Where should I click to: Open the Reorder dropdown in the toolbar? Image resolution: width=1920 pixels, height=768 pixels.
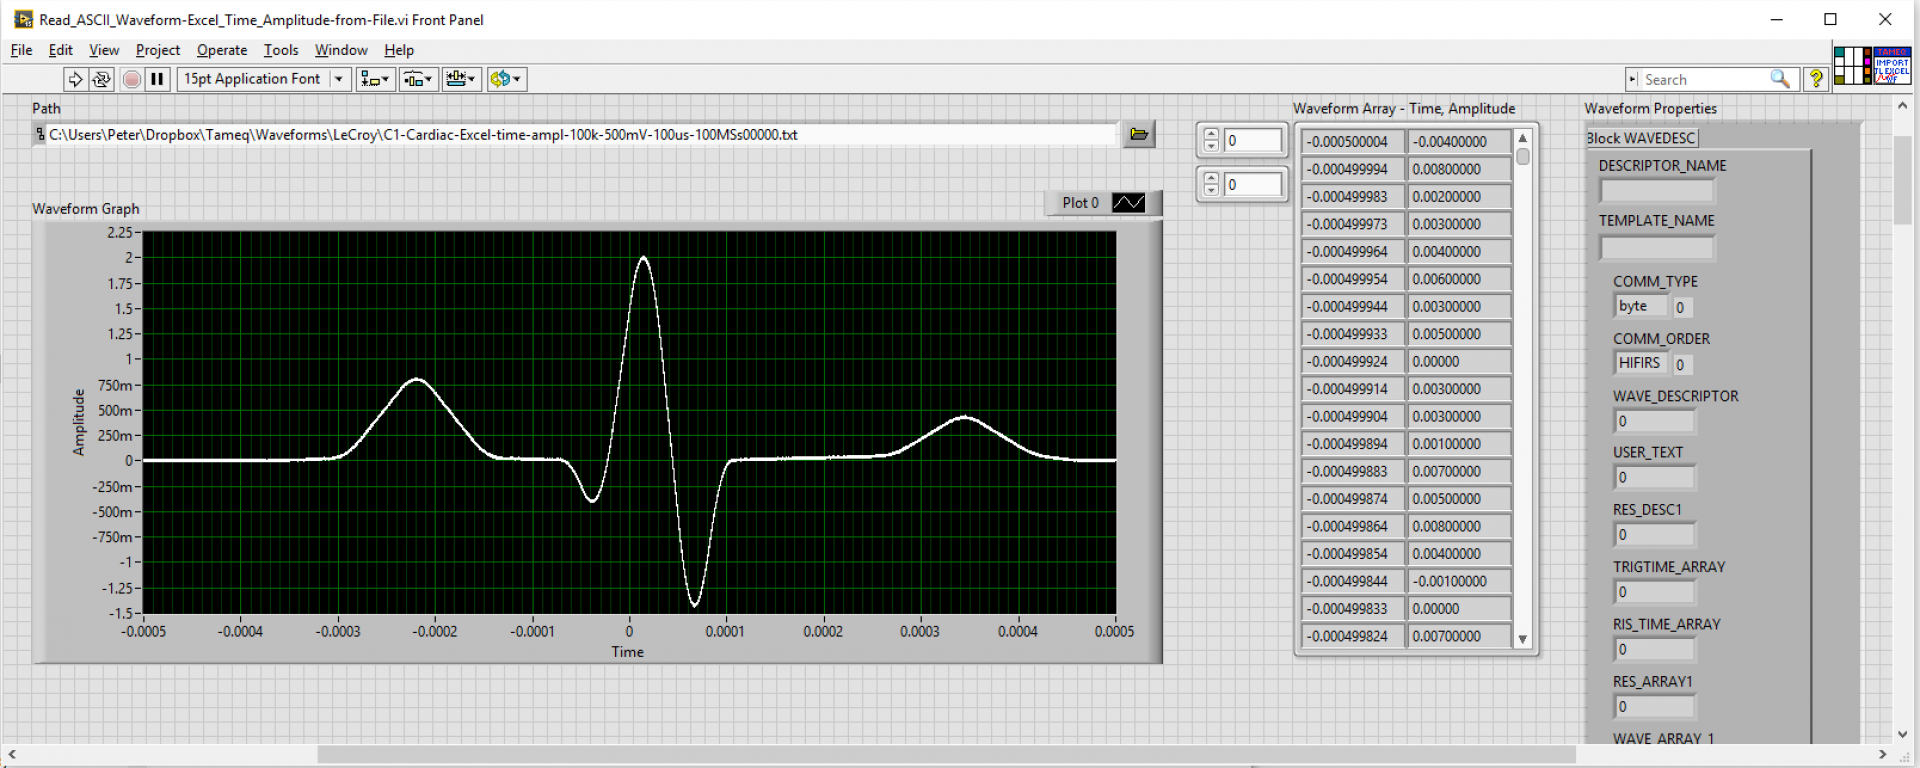(x=506, y=79)
